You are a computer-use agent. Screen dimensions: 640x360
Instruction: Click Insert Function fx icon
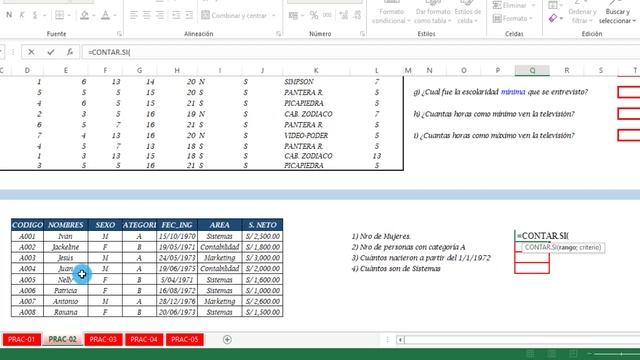70,52
